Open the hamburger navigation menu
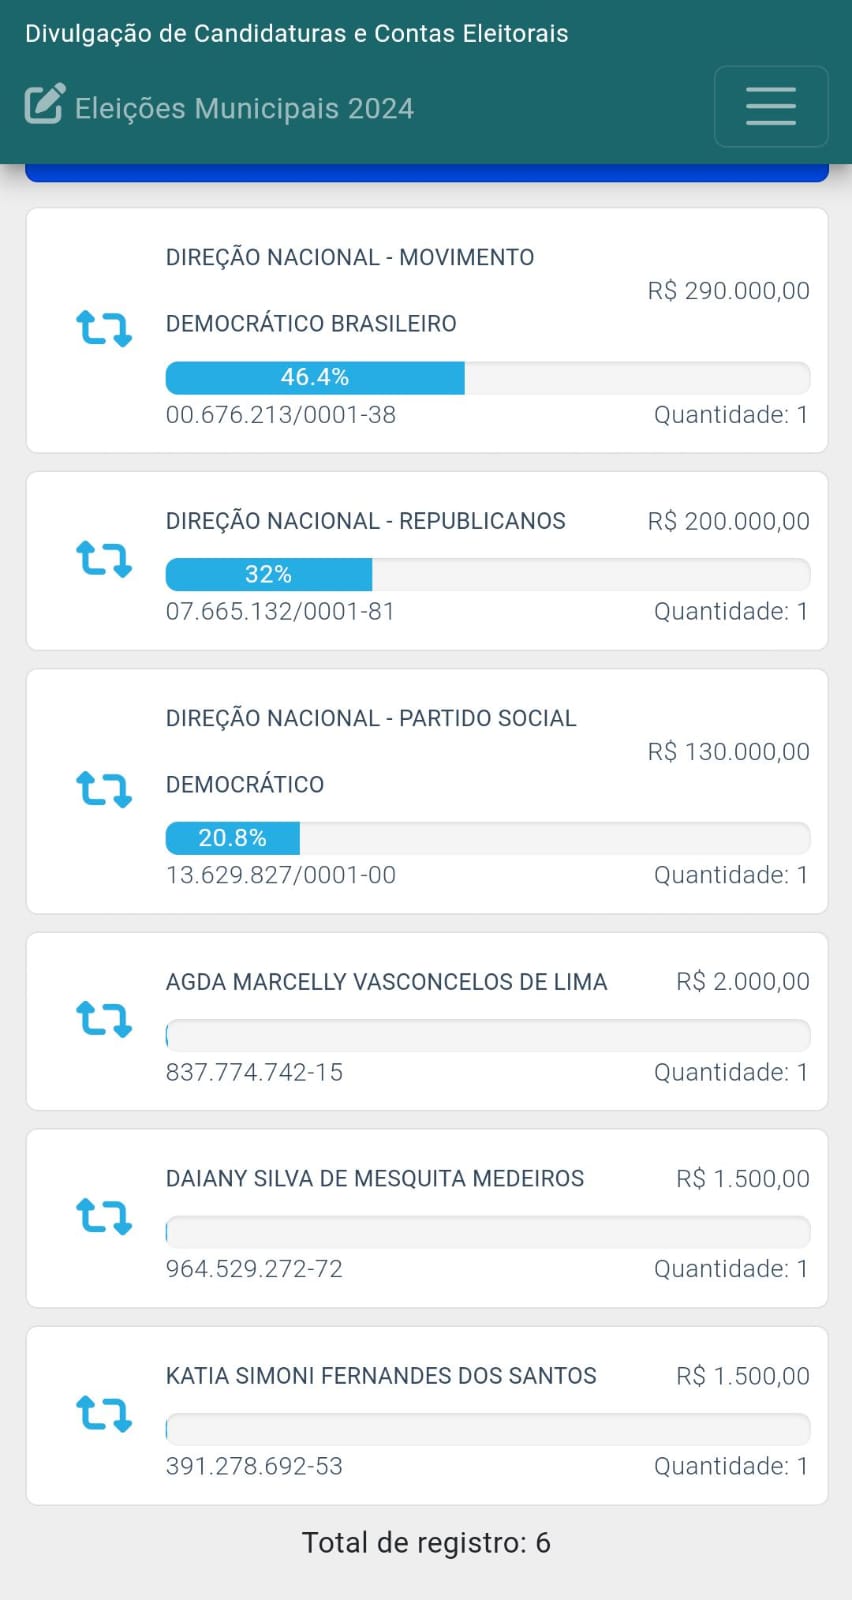The image size is (852, 1600). pyautogui.click(x=770, y=106)
